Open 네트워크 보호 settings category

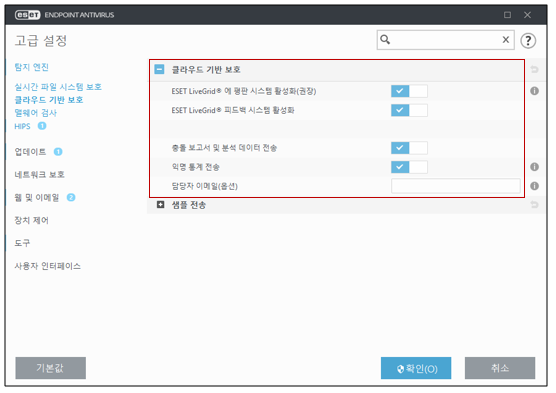click(39, 175)
